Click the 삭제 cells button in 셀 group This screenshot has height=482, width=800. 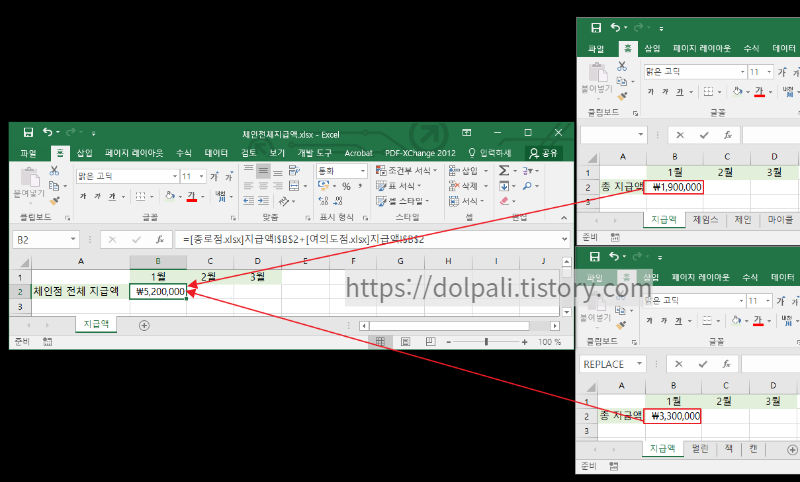[468, 186]
